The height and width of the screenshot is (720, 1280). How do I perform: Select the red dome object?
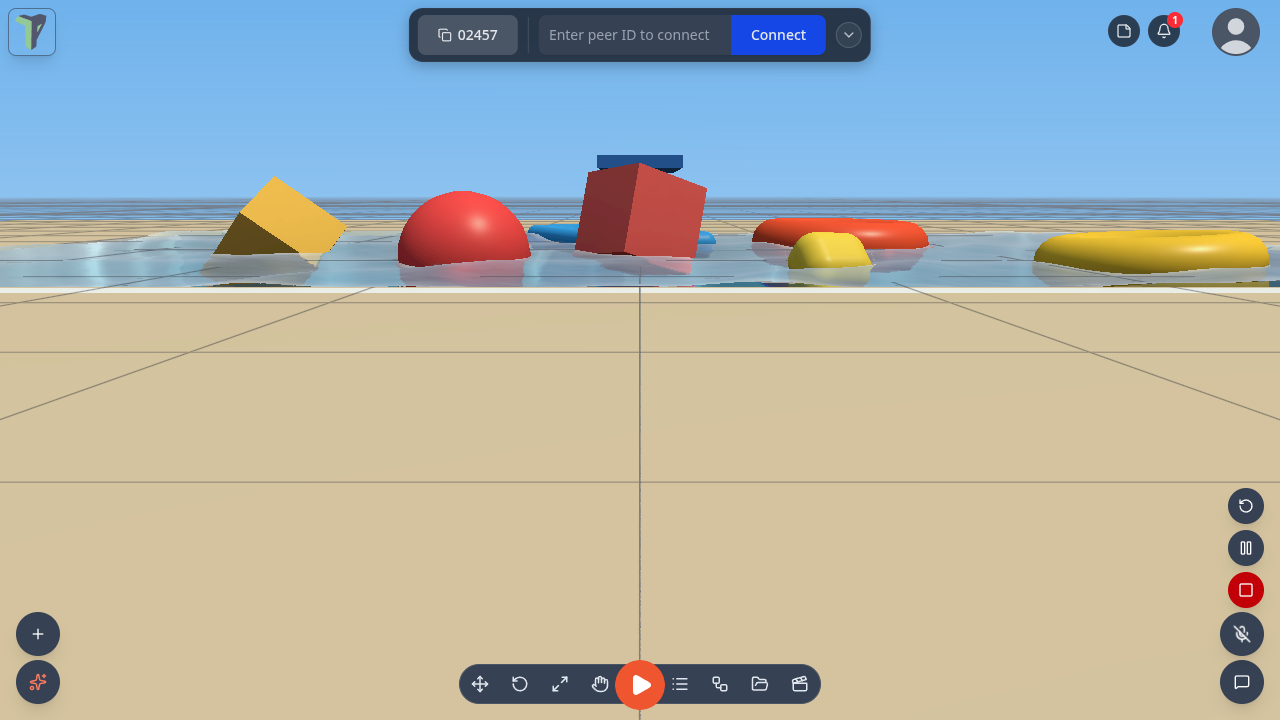coord(463,229)
